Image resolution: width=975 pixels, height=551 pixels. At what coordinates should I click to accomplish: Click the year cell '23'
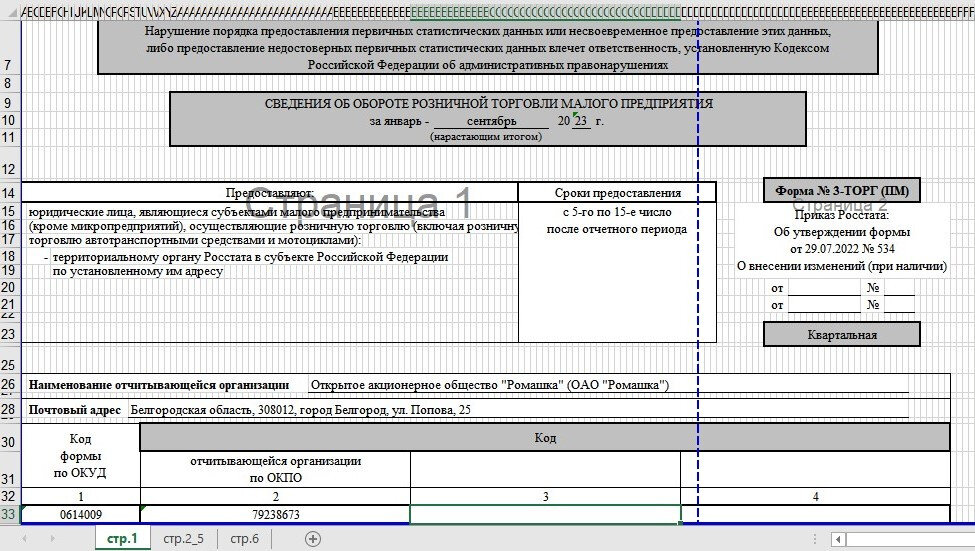click(x=581, y=121)
